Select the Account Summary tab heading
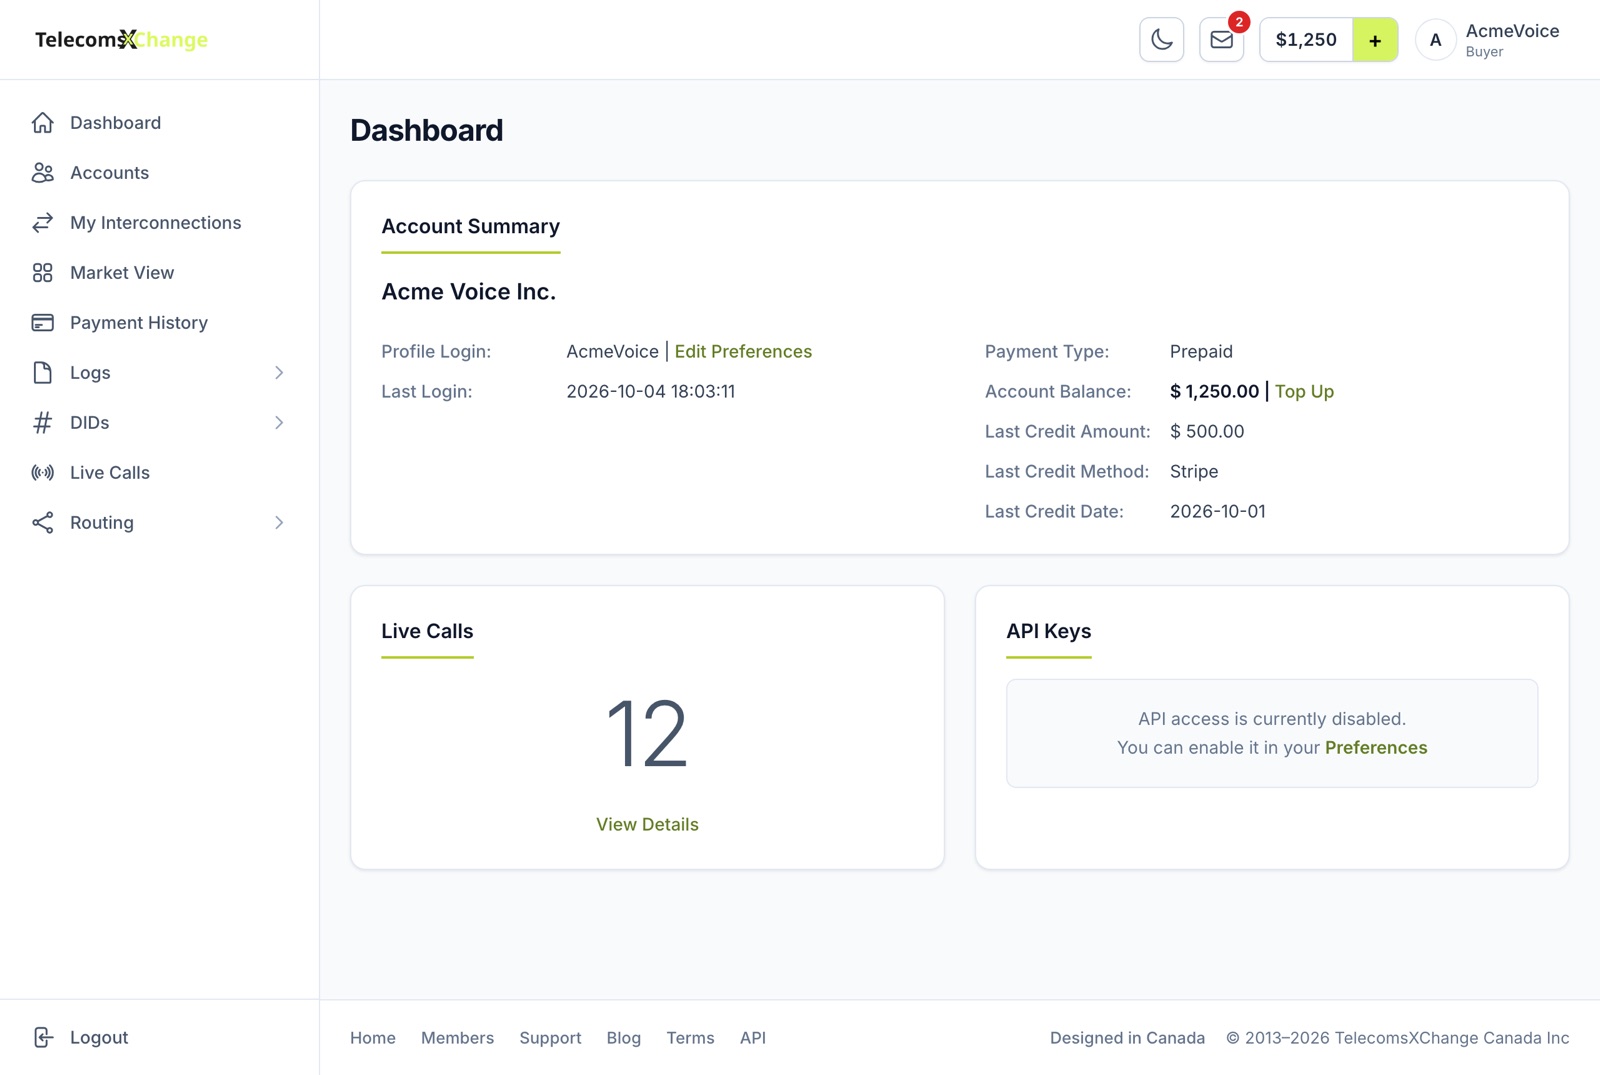The image size is (1600, 1075). point(470,226)
